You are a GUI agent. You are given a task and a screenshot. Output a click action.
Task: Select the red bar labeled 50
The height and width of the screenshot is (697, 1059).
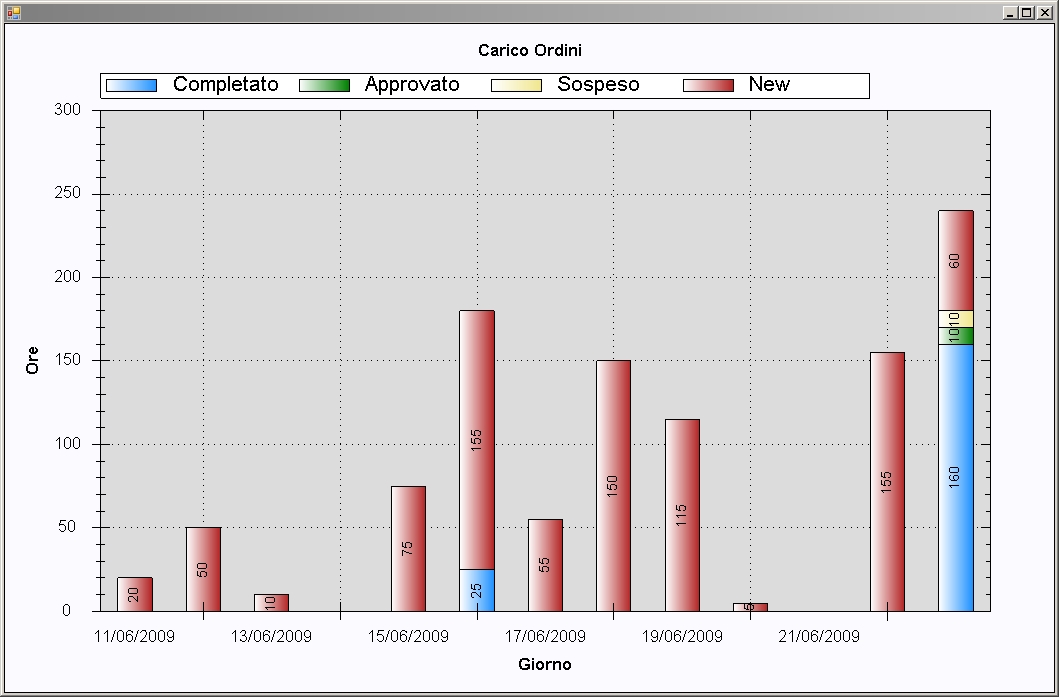coord(203,569)
